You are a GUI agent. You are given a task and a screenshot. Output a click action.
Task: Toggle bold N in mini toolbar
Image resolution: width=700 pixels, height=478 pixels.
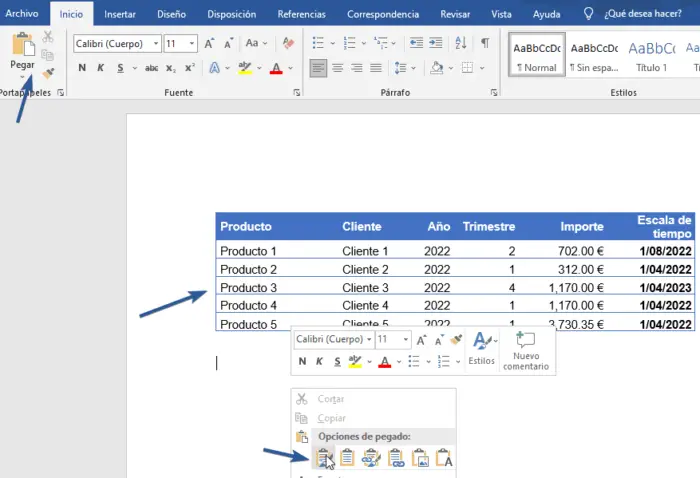coord(302,362)
